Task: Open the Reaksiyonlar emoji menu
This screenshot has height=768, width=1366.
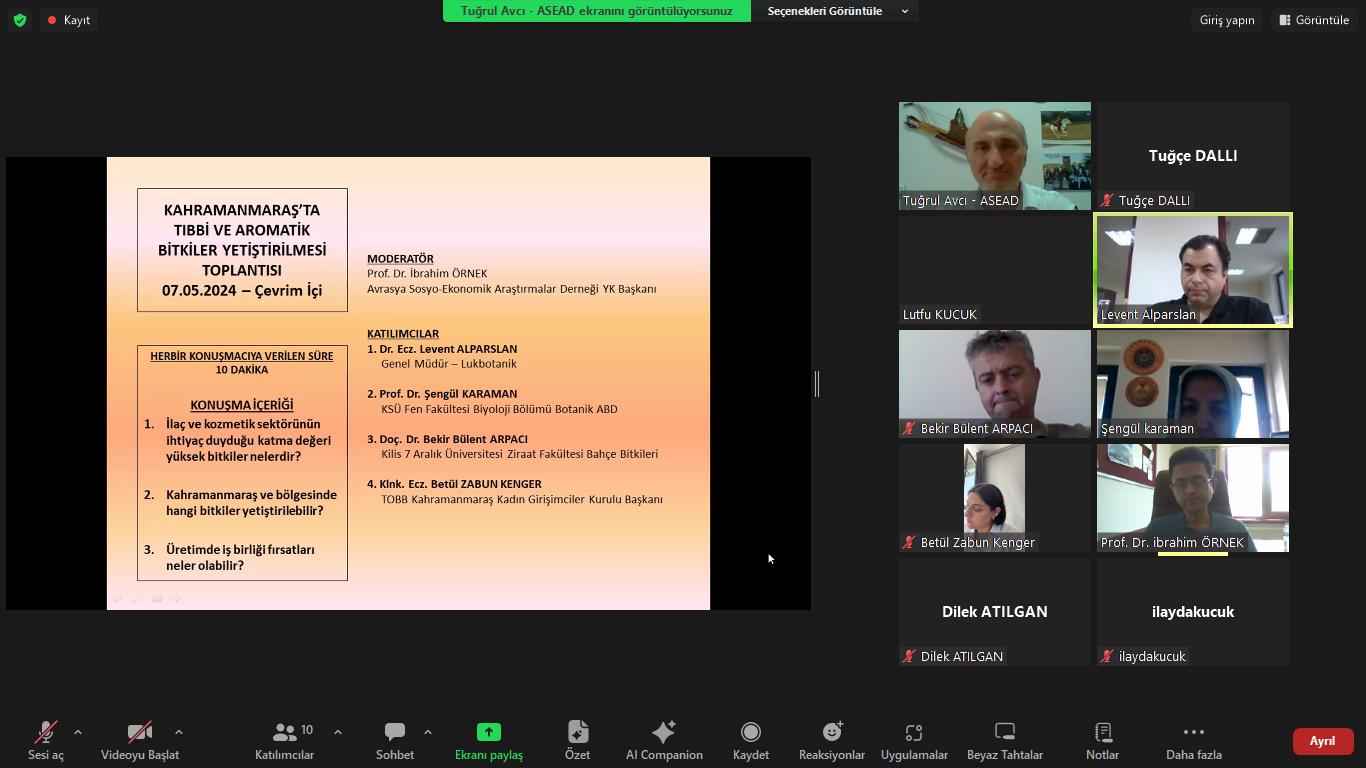Action: 831,740
